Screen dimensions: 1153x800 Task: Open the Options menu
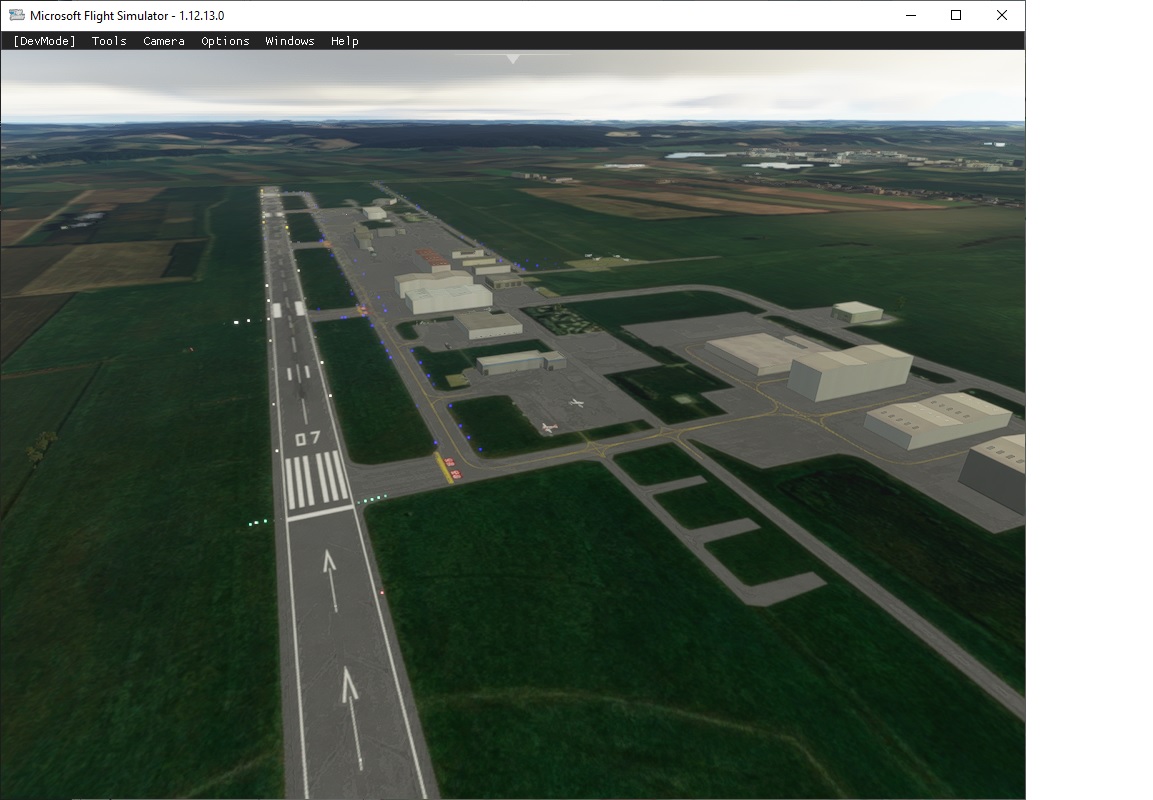[225, 41]
